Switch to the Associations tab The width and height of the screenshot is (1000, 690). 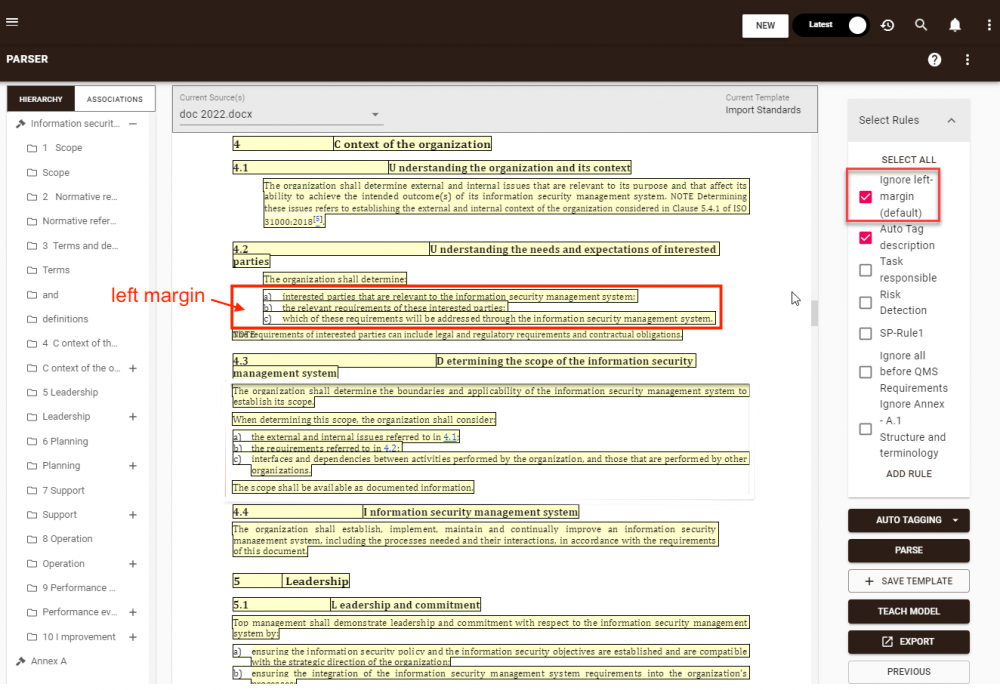click(114, 99)
